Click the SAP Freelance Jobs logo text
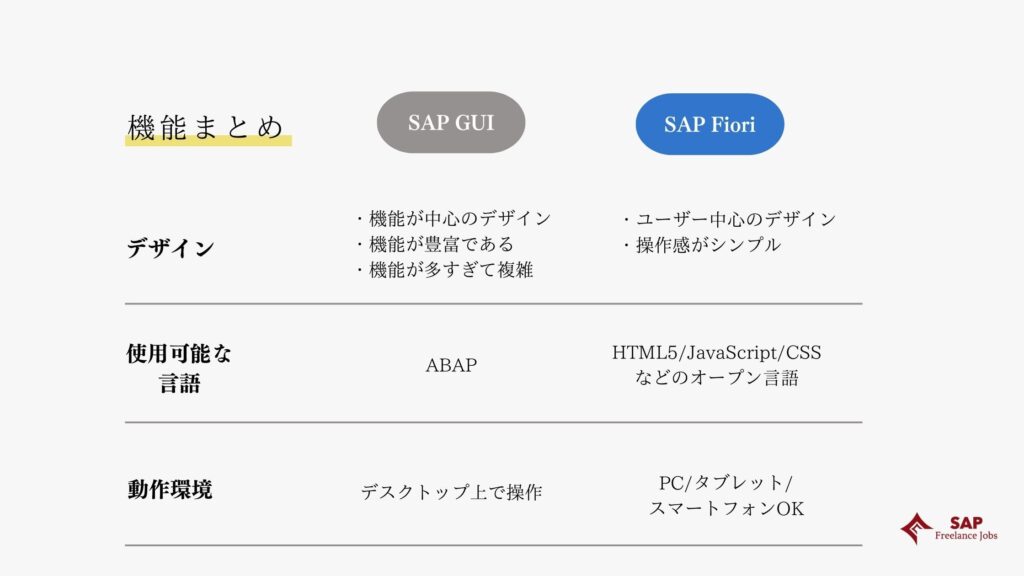The width and height of the screenshot is (1024, 576). 966,528
